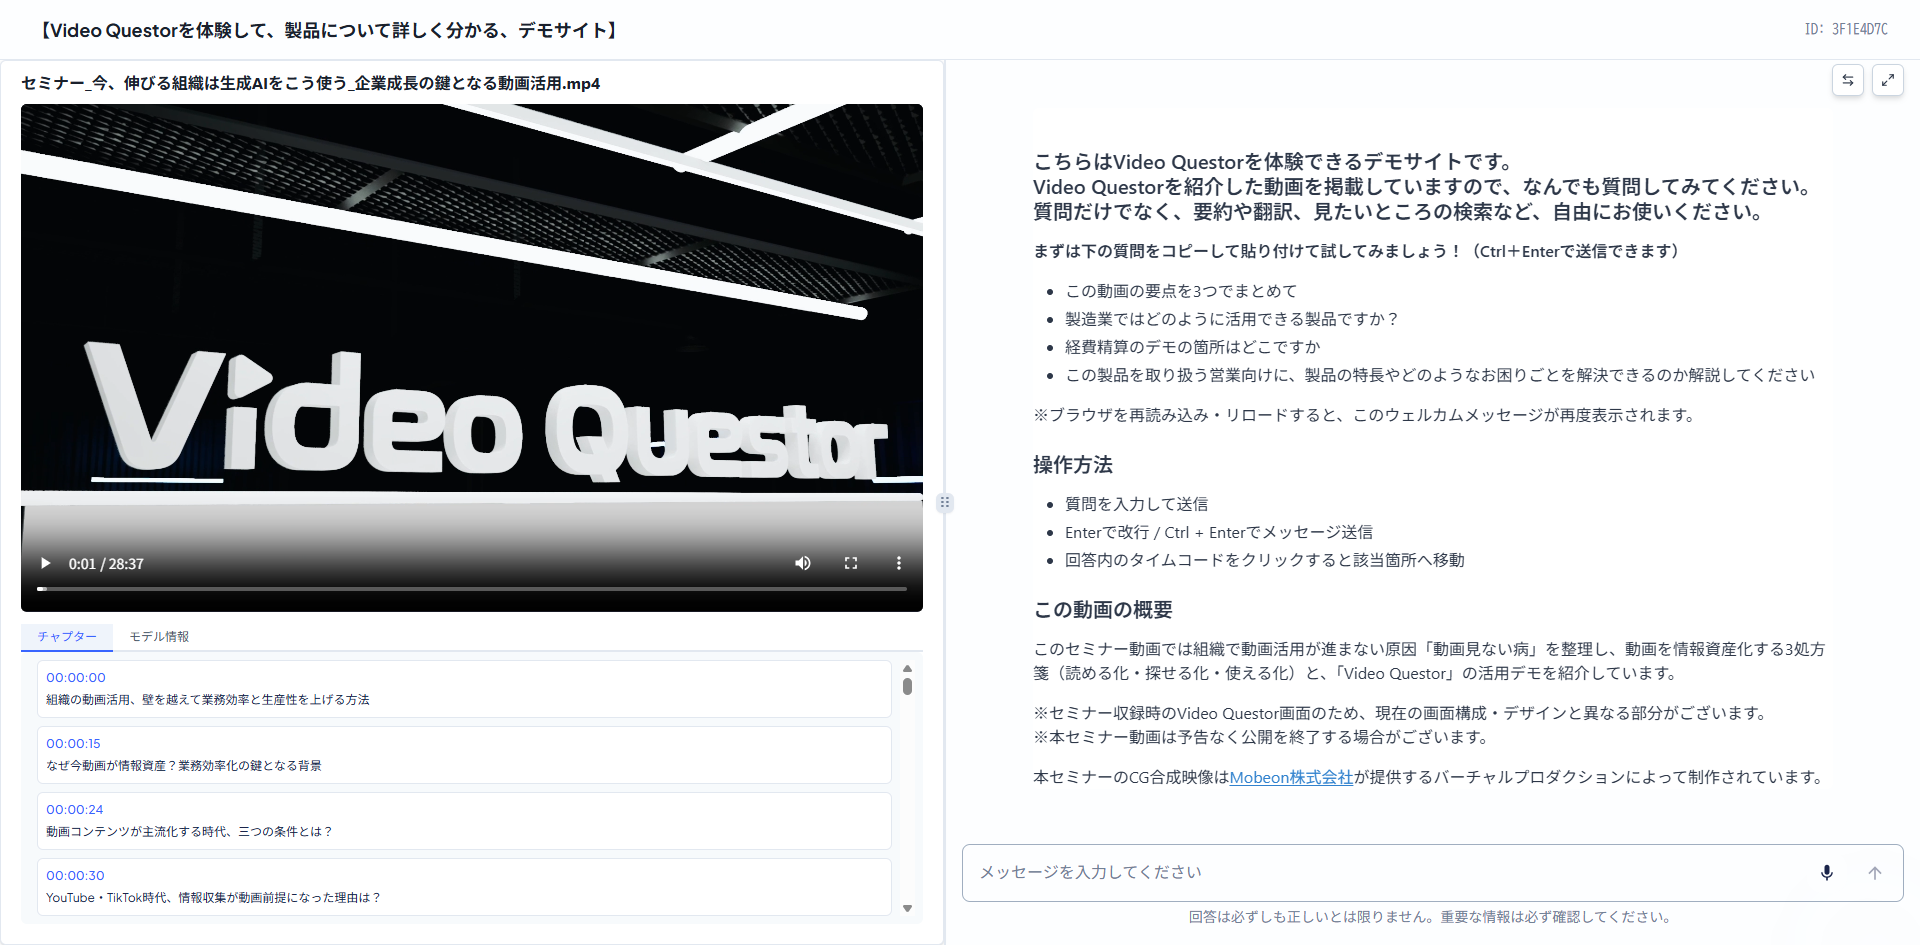1920x945 pixels.
Task: Expand the chat panel to full screen
Action: 1889,80
